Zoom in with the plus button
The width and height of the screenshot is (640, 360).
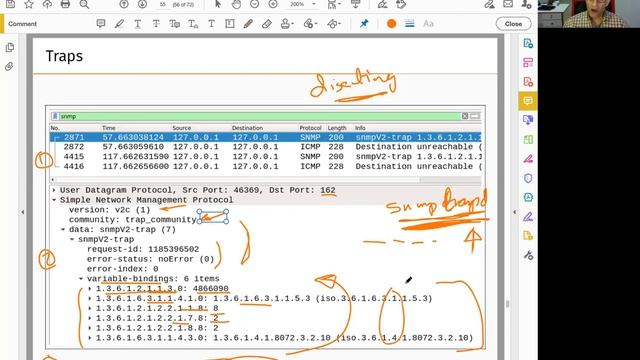coord(273,4)
